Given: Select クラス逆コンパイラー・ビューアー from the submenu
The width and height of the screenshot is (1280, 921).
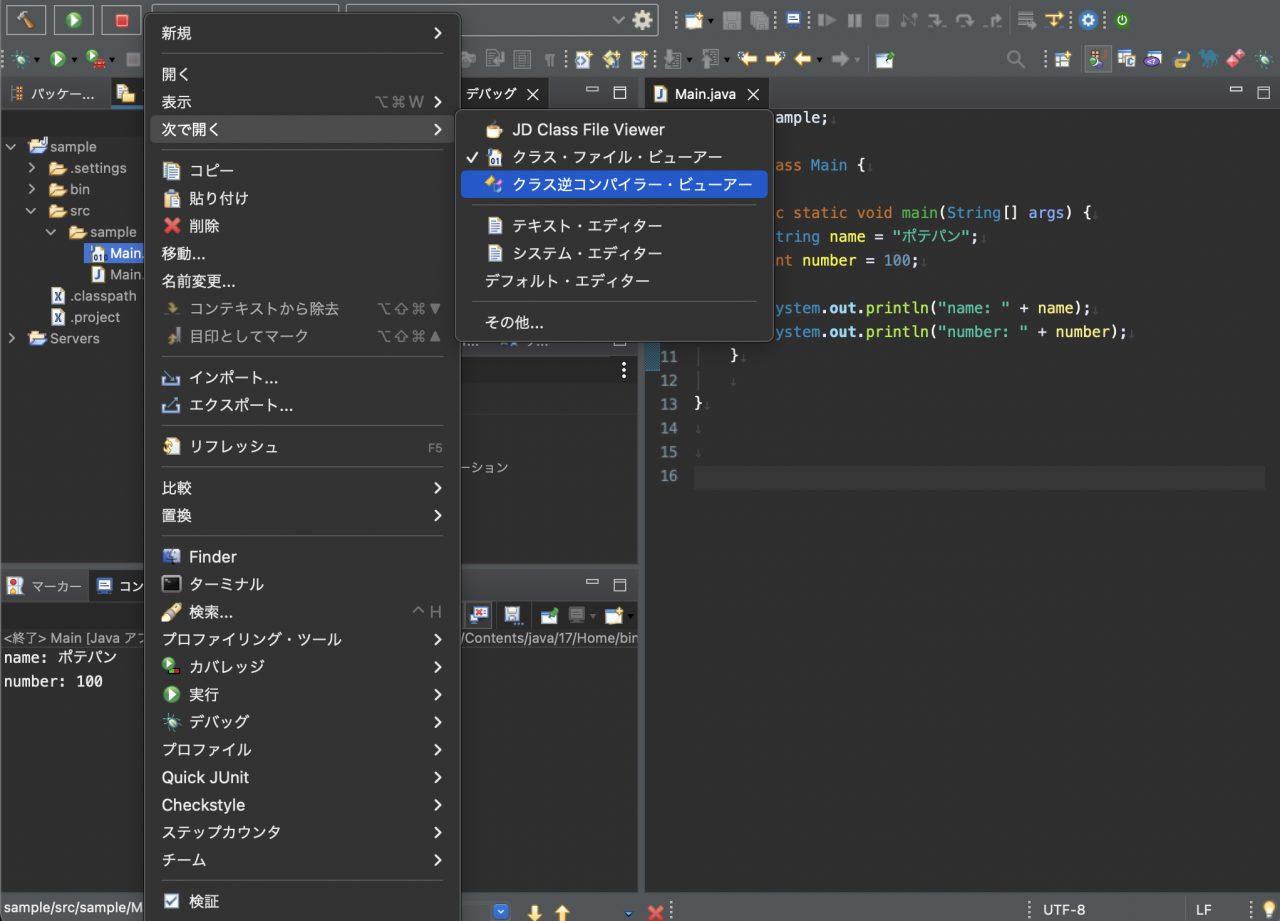Looking at the screenshot, I should tap(614, 184).
